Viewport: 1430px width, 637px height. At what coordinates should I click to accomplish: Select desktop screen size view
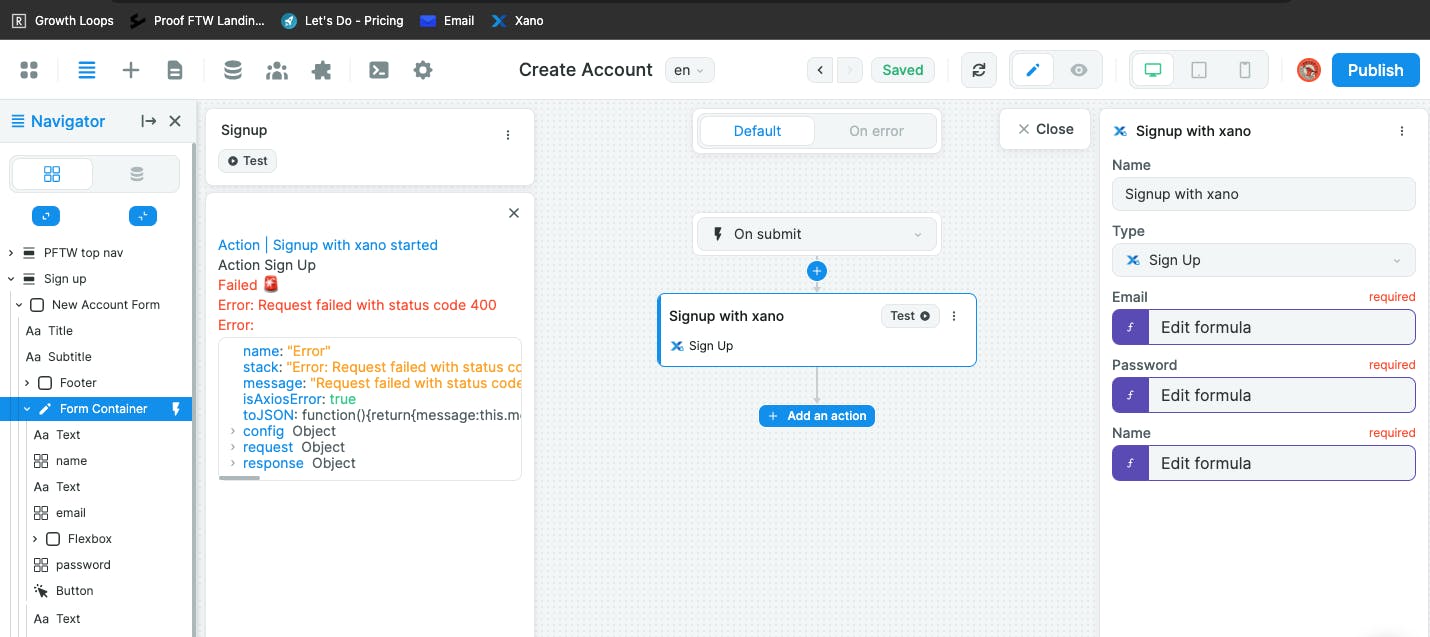(1153, 70)
